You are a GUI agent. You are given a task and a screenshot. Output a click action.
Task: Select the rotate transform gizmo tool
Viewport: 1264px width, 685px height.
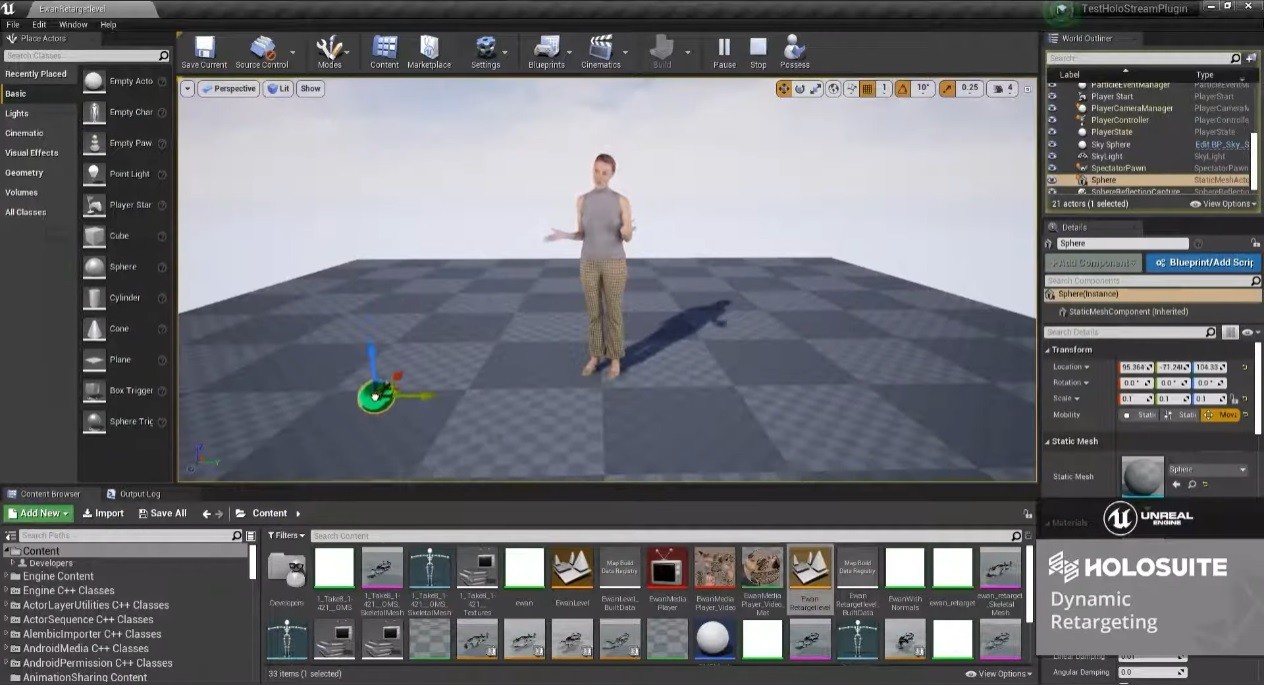pyautogui.click(x=800, y=89)
